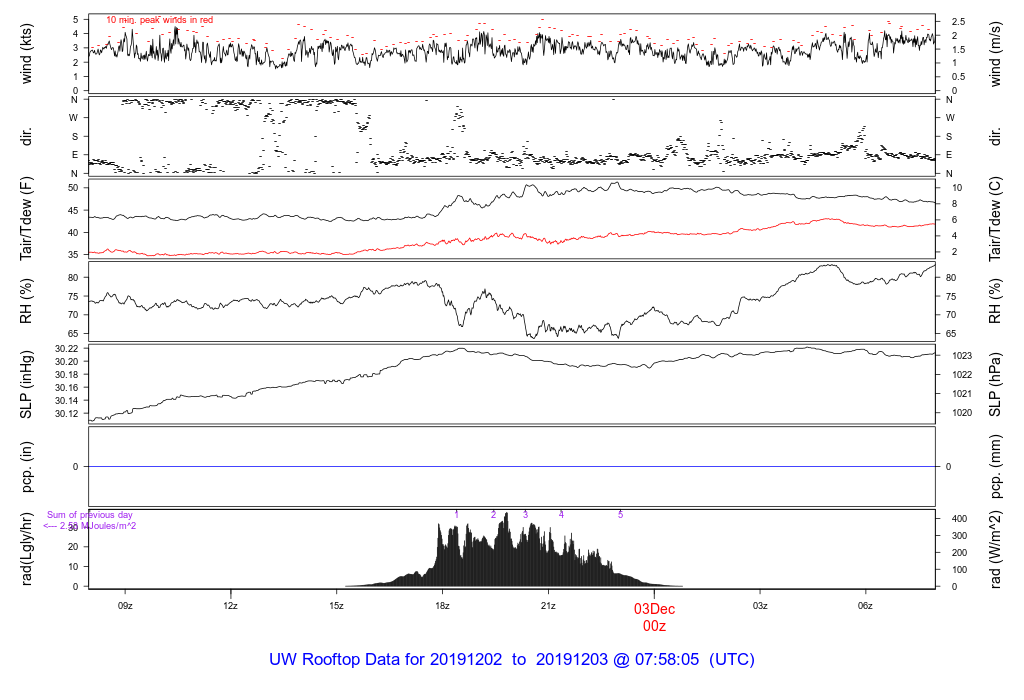Click the '10 min. peak winds in red' legend text
Screen dimensions: 1024x700
[x=159, y=20]
